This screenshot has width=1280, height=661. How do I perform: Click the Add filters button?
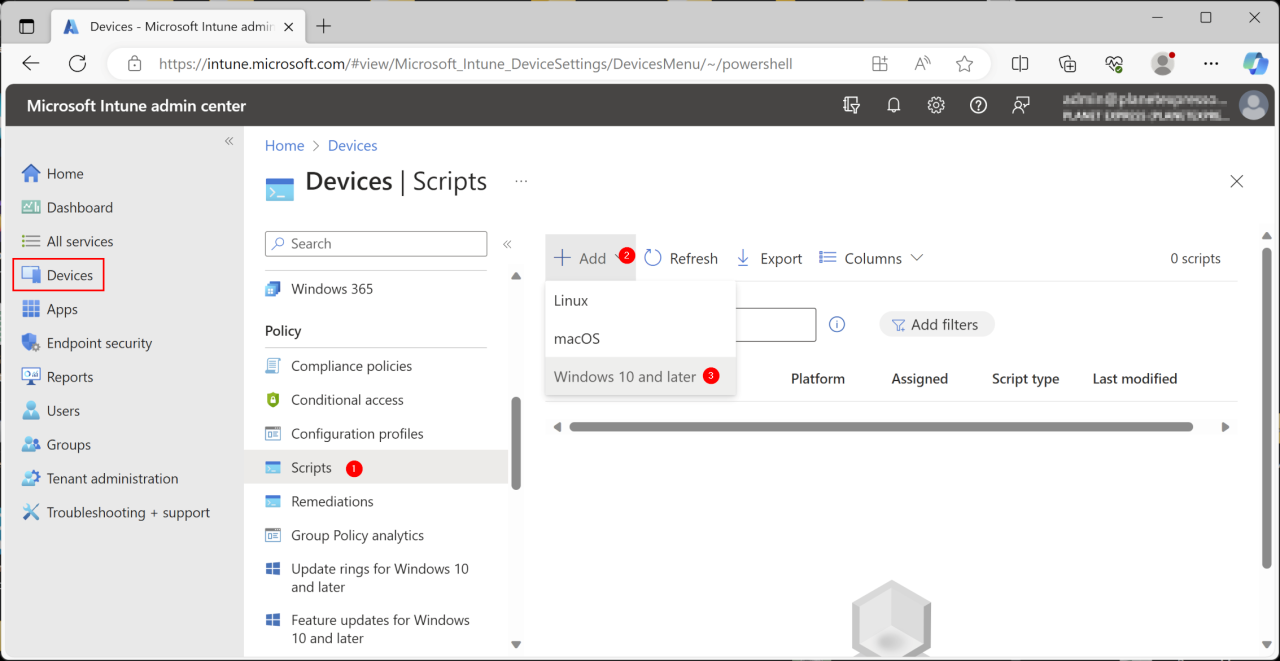coord(935,324)
